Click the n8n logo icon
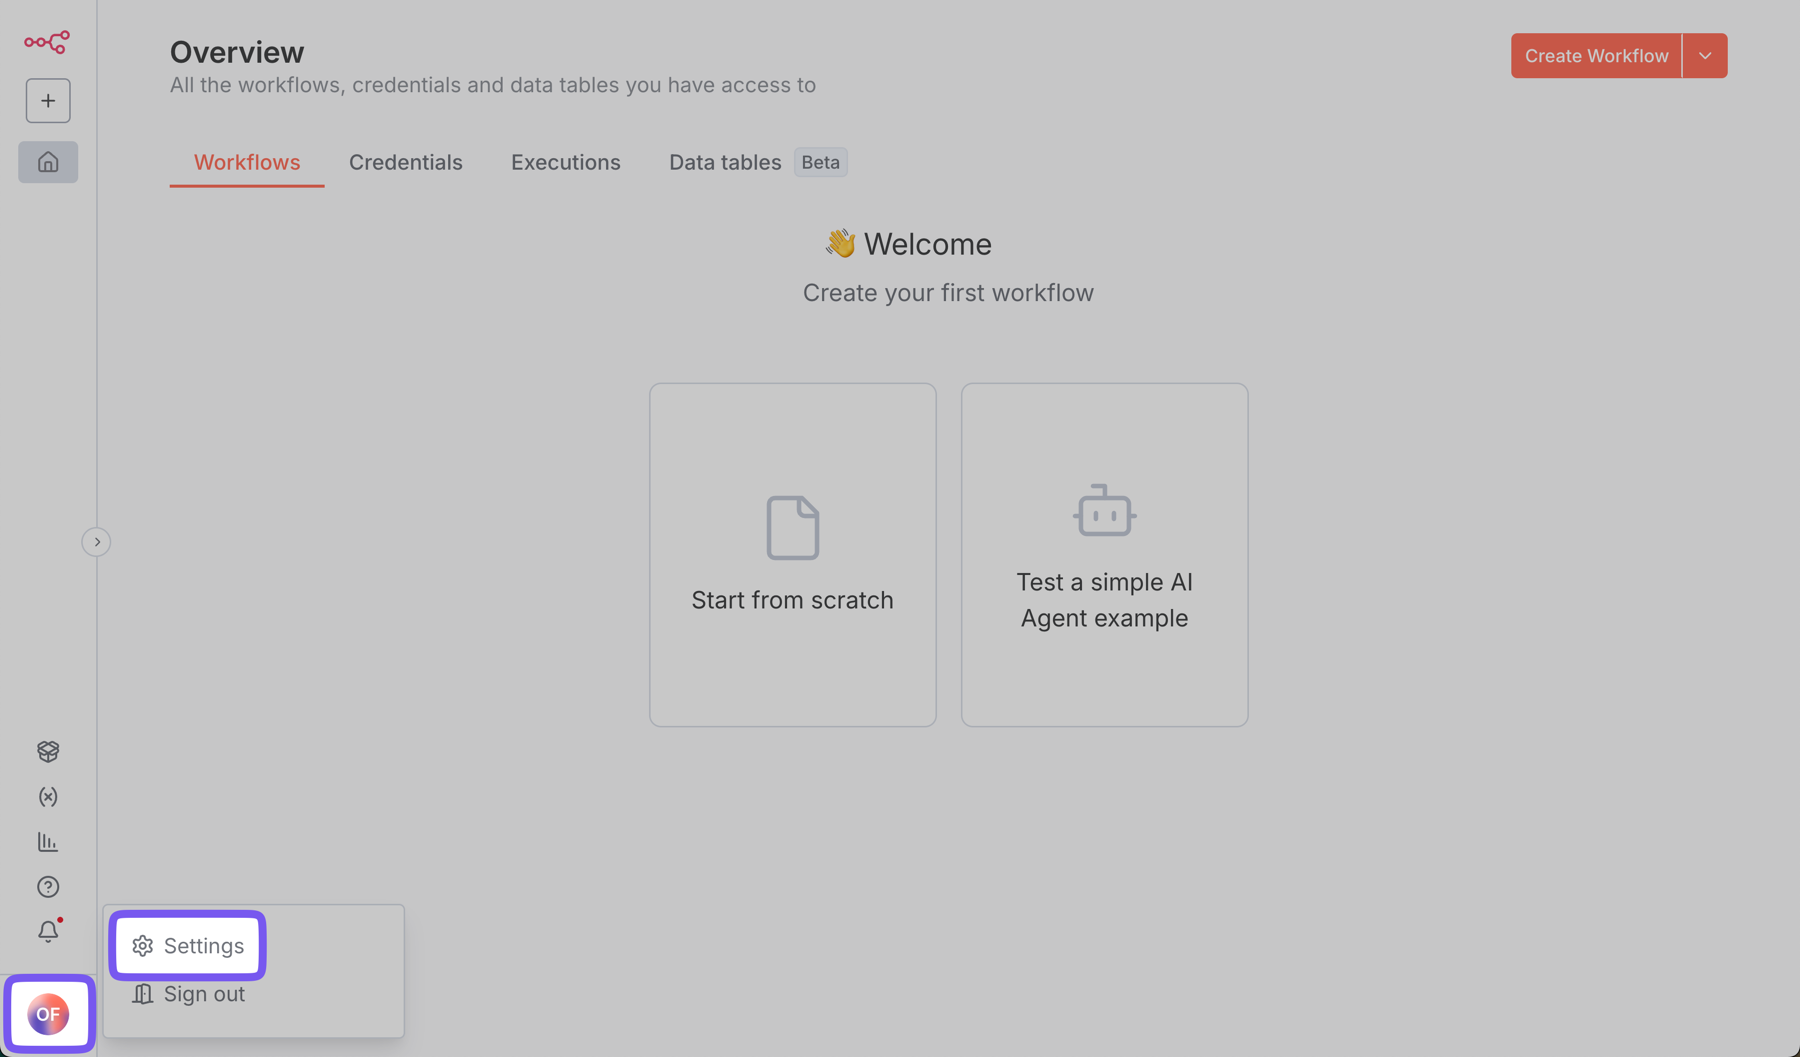Viewport: 1800px width, 1057px height. click(x=47, y=42)
